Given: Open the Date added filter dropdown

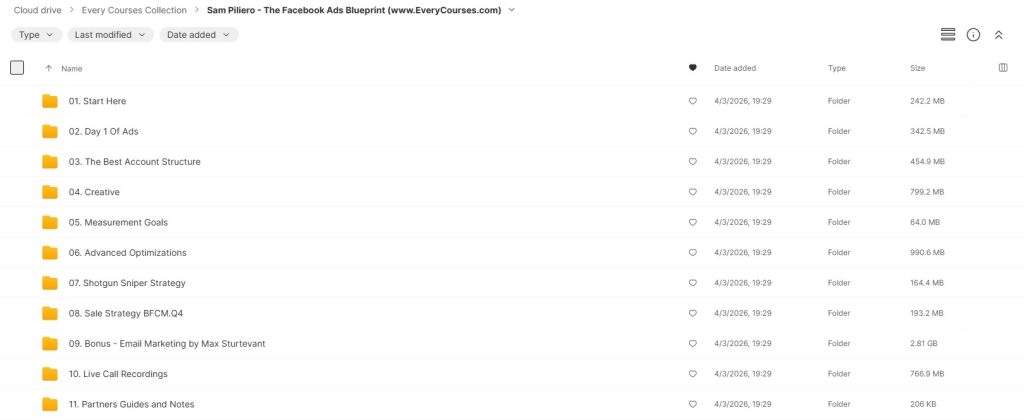Looking at the screenshot, I should pos(198,35).
